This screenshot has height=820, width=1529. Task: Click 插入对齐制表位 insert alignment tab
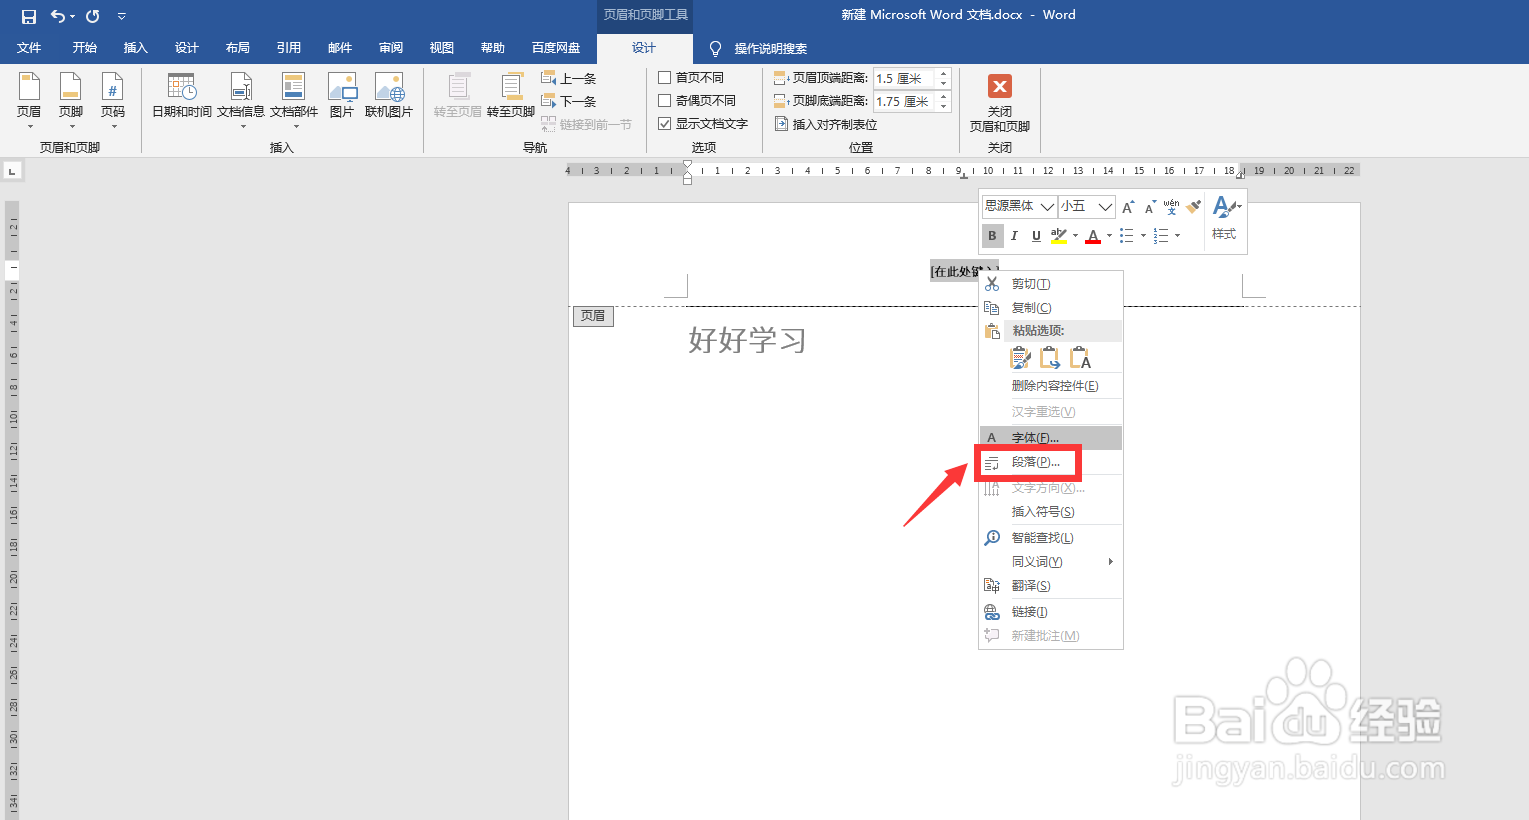[827, 124]
